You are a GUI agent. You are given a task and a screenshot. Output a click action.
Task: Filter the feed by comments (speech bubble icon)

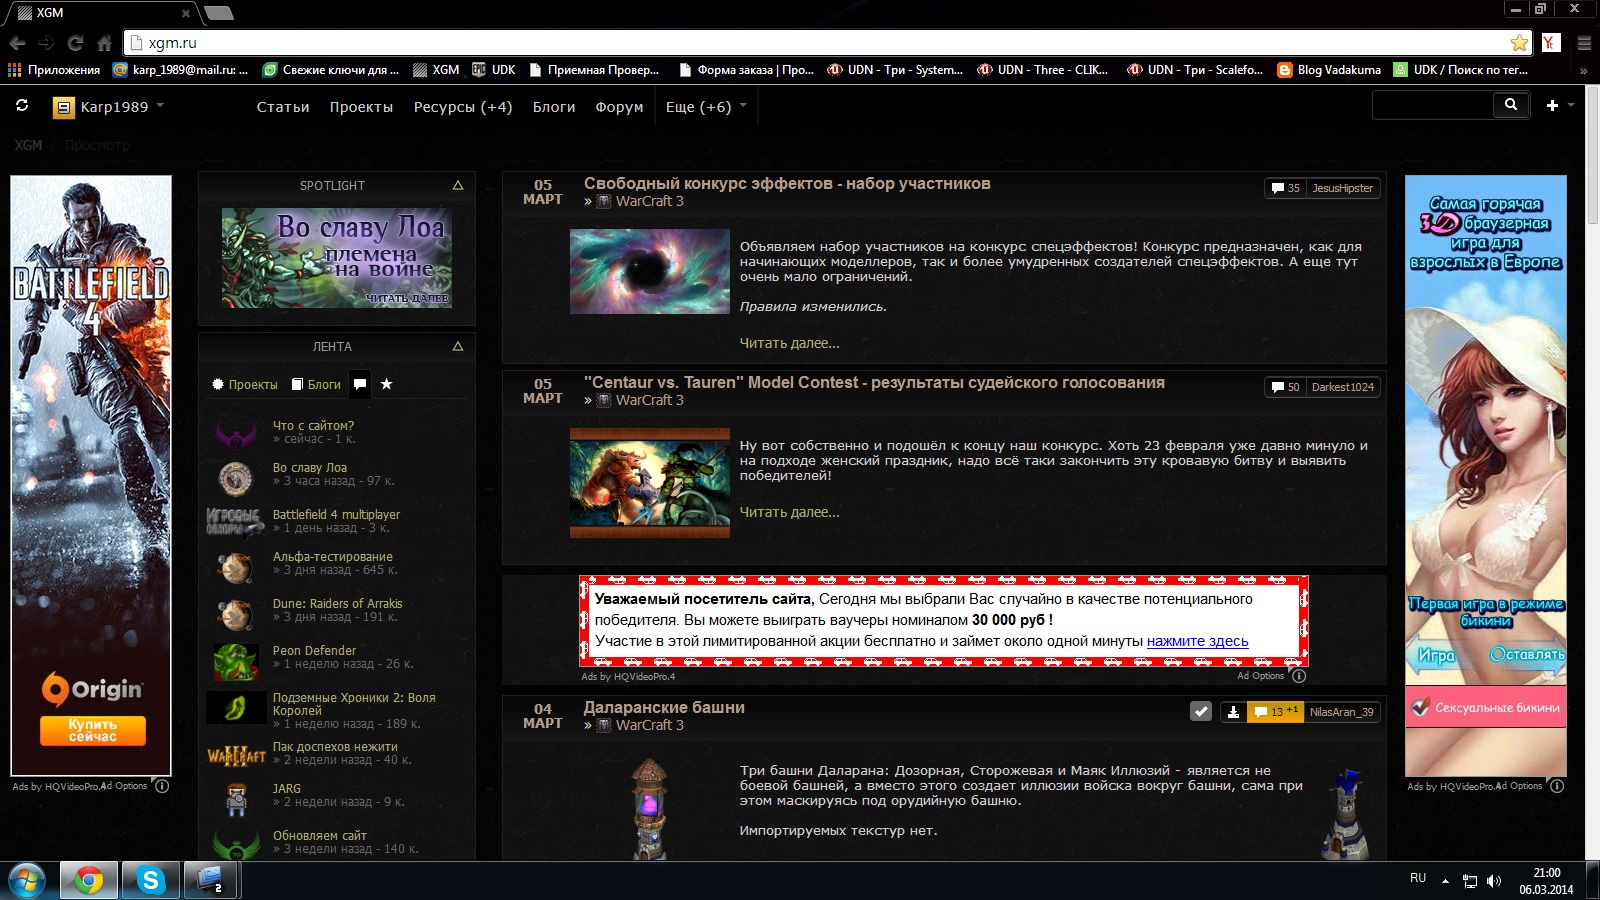pyautogui.click(x=360, y=383)
